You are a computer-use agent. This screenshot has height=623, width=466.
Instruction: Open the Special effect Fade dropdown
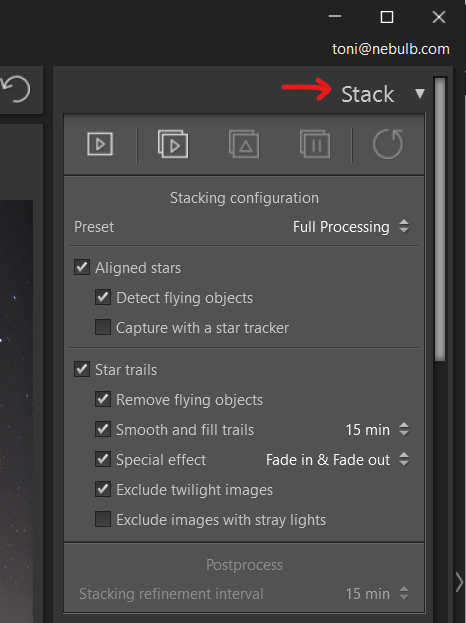coord(338,460)
